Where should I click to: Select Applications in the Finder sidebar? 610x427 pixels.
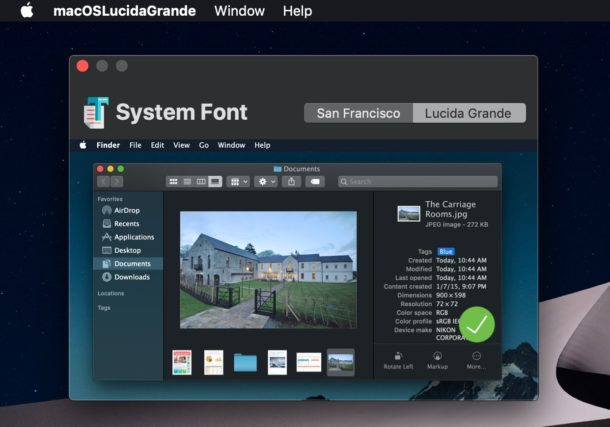pyautogui.click(x=128, y=237)
